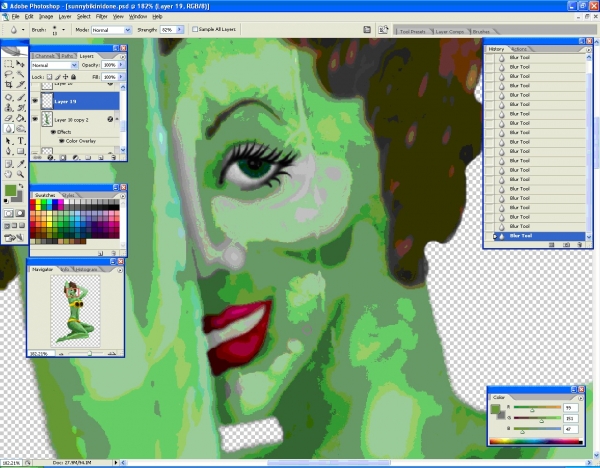Toggle lock transparent pixels
600x468 pixels.
[x=49, y=77]
